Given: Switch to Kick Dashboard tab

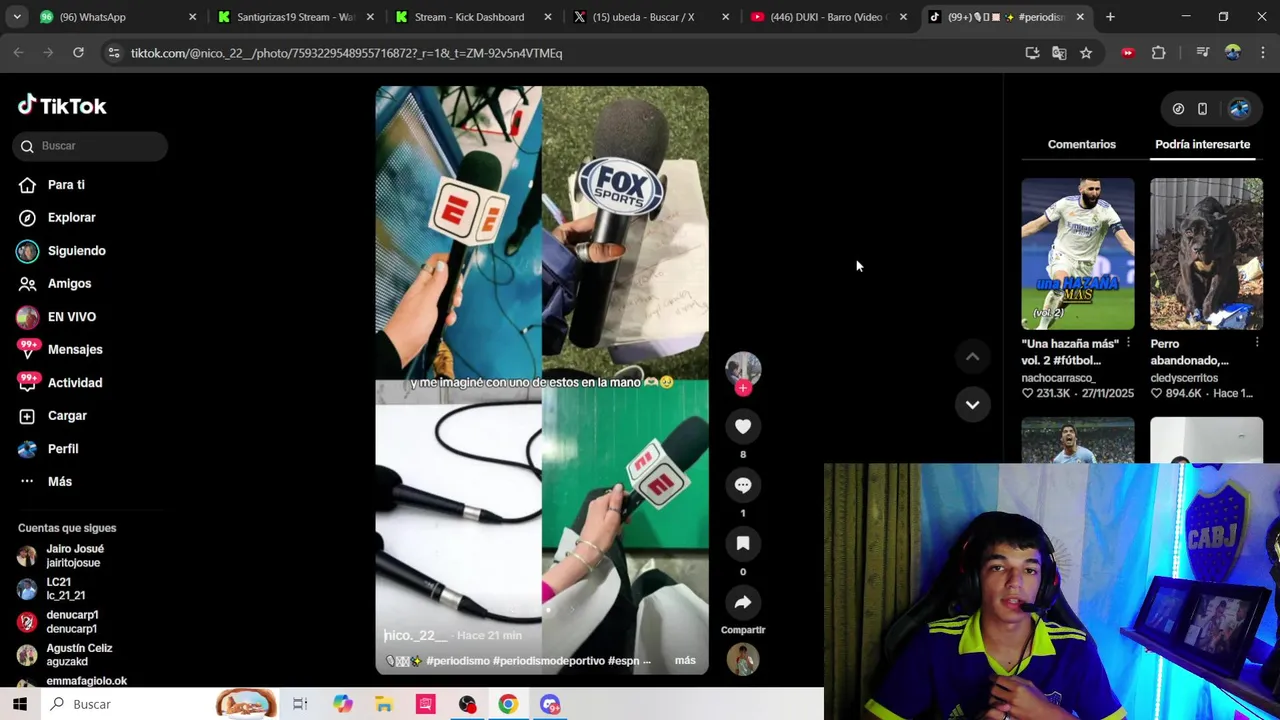Looking at the screenshot, I should (473, 17).
